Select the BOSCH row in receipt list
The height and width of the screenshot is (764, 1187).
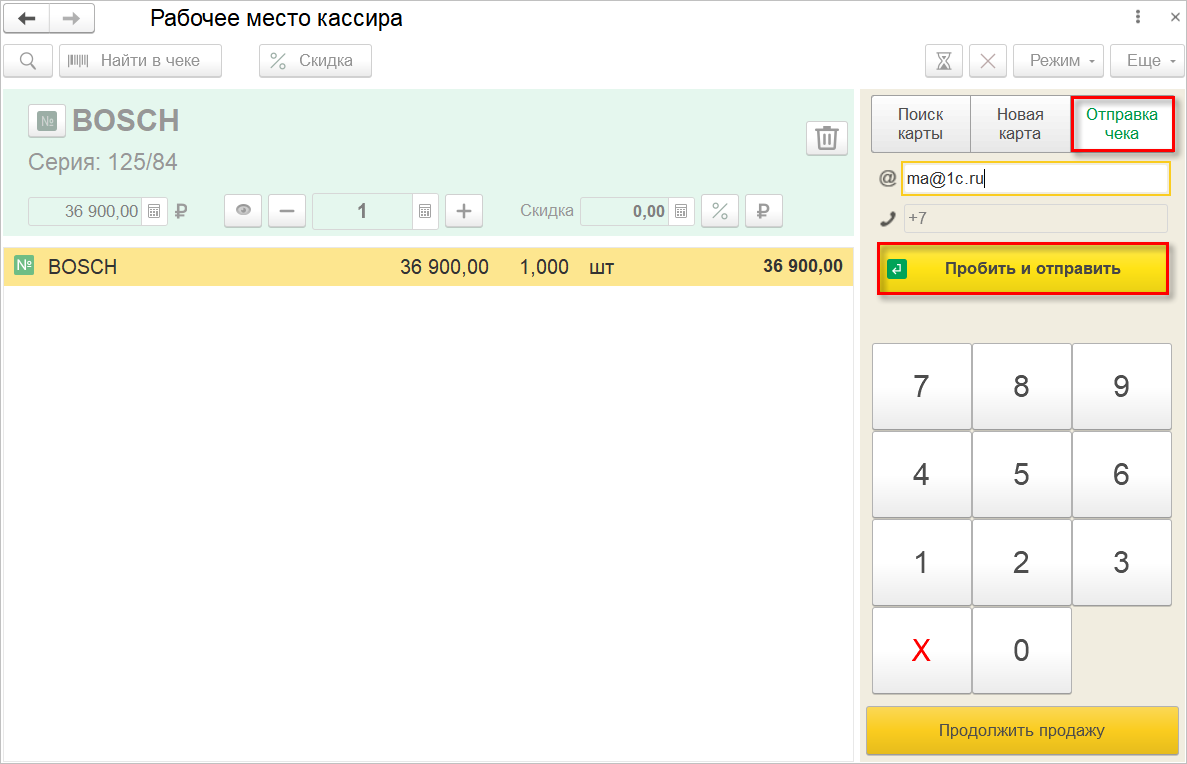(428, 267)
